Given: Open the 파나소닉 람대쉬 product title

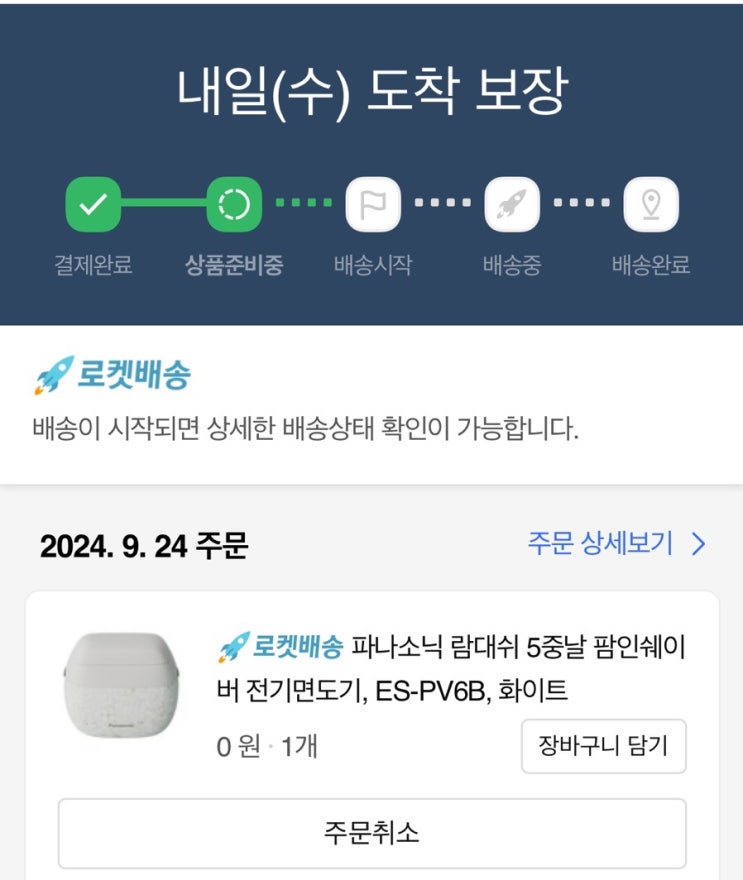Looking at the screenshot, I should [451, 668].
